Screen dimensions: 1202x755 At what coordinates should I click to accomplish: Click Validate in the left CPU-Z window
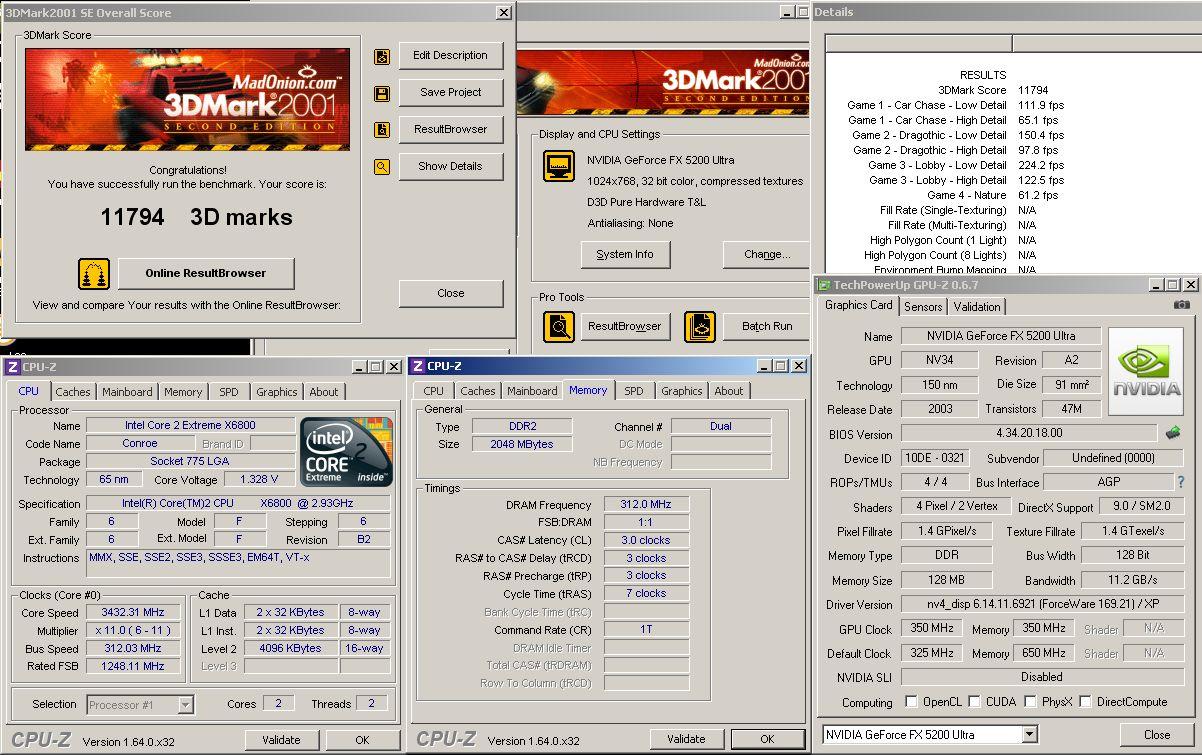[x=281, y=740]
